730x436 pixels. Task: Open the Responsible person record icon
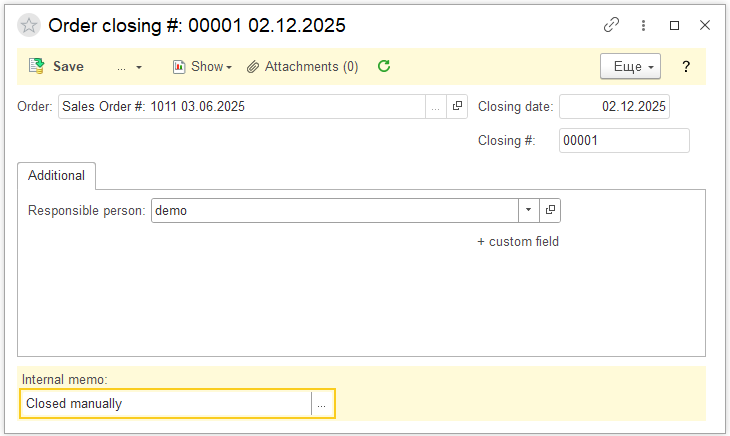pyautogui.click(x=550, y=211)
